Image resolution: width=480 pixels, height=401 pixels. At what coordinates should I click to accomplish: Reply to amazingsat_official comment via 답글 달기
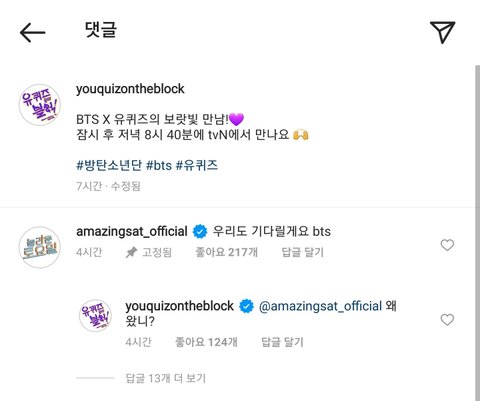[x=303, y=252]
